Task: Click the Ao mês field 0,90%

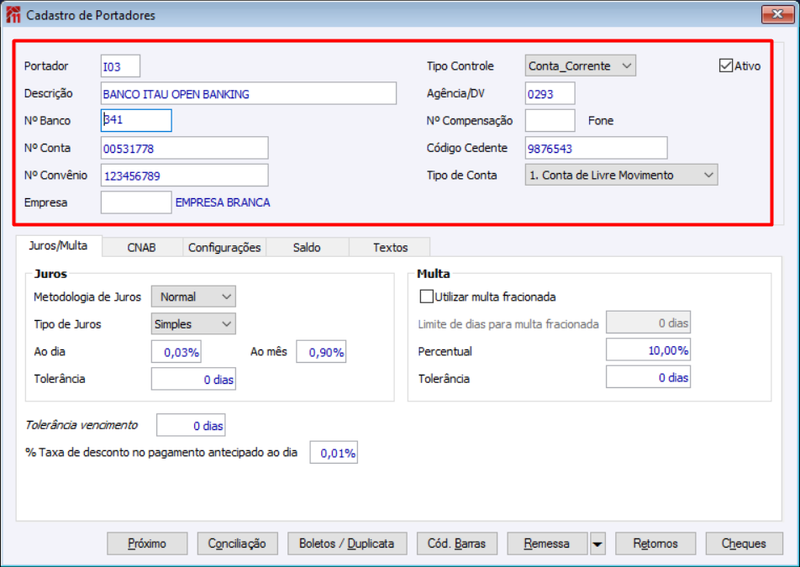Action: pyautogui.click(x=321, y=352)
